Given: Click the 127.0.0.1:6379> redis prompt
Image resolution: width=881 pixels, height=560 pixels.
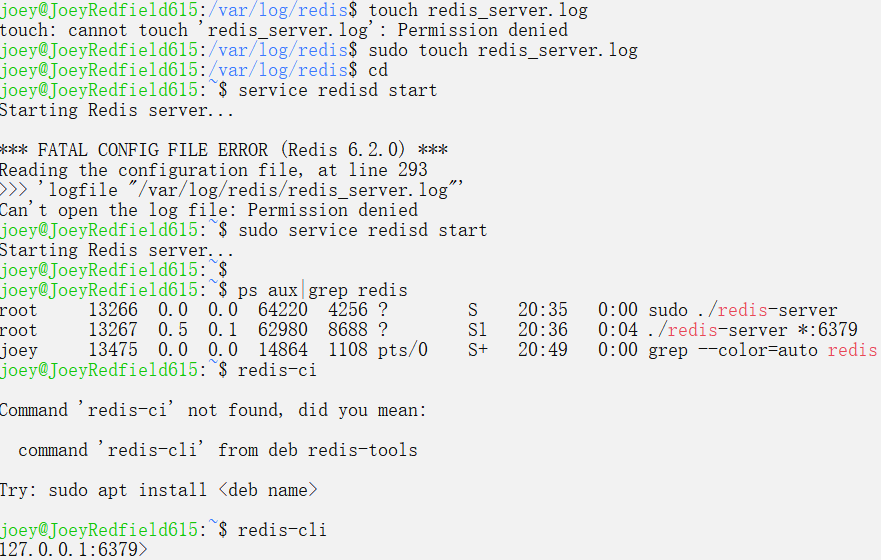Looking at the screenshot, I should (x=74, y=550).
